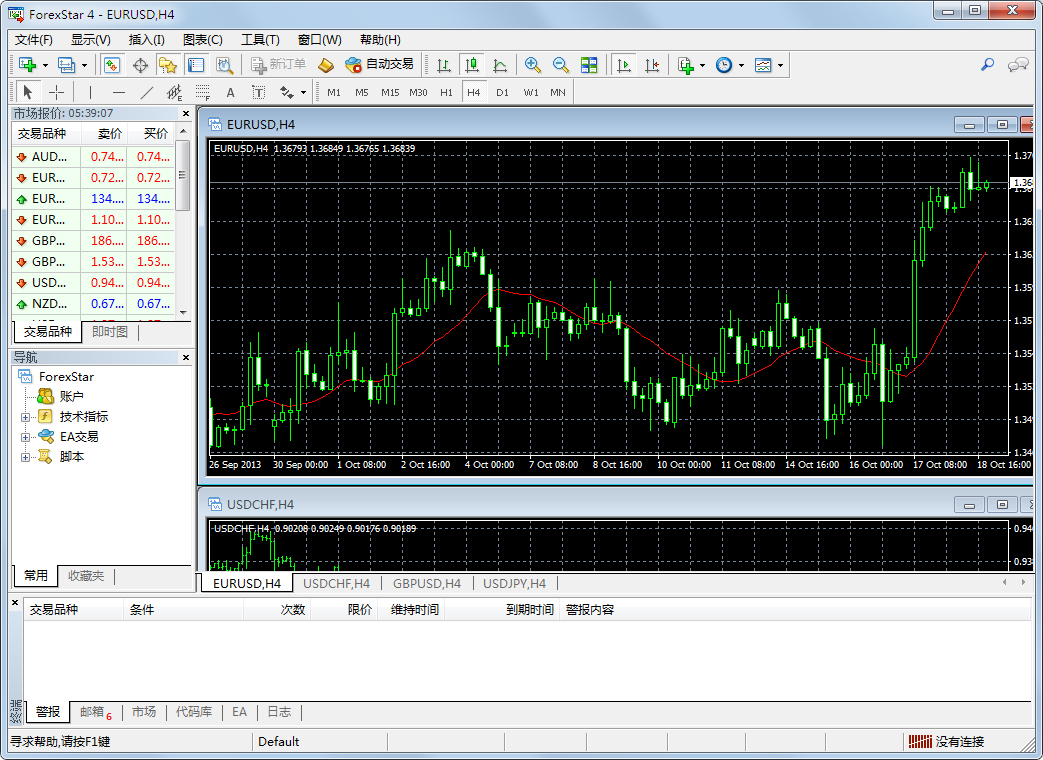Enable the 自动交易 auto trading button
Screen dimensions: 1043x760
[x=385, y=64]
